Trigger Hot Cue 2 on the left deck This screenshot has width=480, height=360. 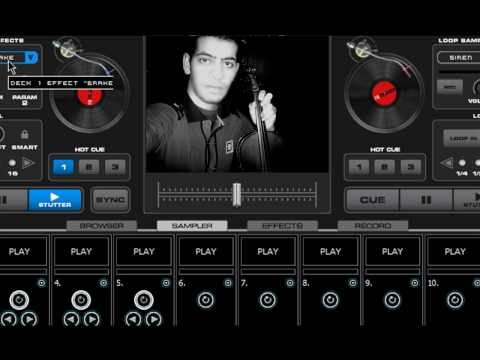(x=89, y=167)
